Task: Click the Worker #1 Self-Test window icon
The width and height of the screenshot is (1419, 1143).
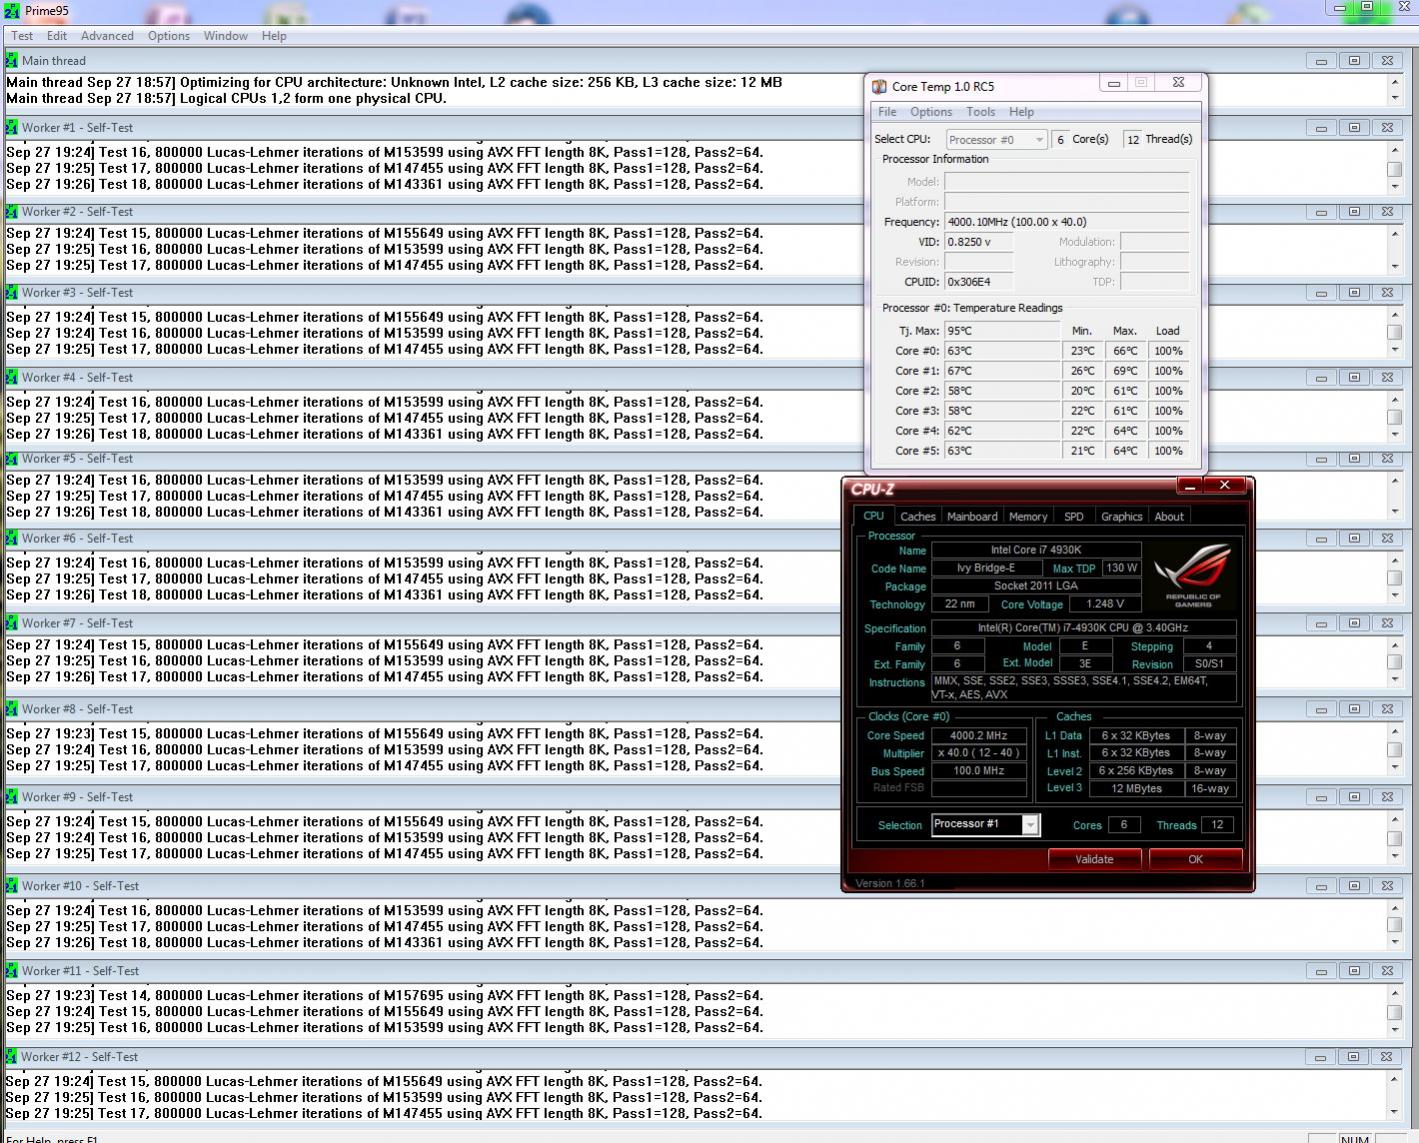Action: pos(12,127)
